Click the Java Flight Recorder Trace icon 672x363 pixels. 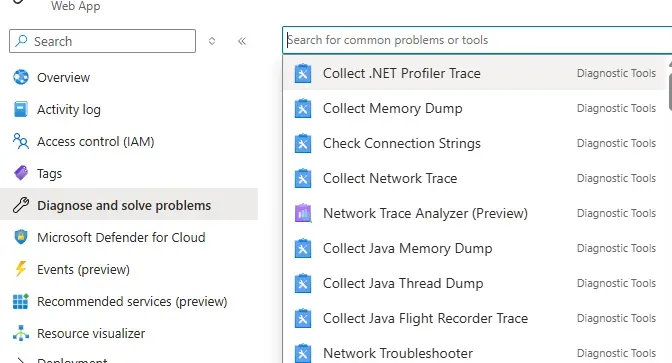(303, 318)
